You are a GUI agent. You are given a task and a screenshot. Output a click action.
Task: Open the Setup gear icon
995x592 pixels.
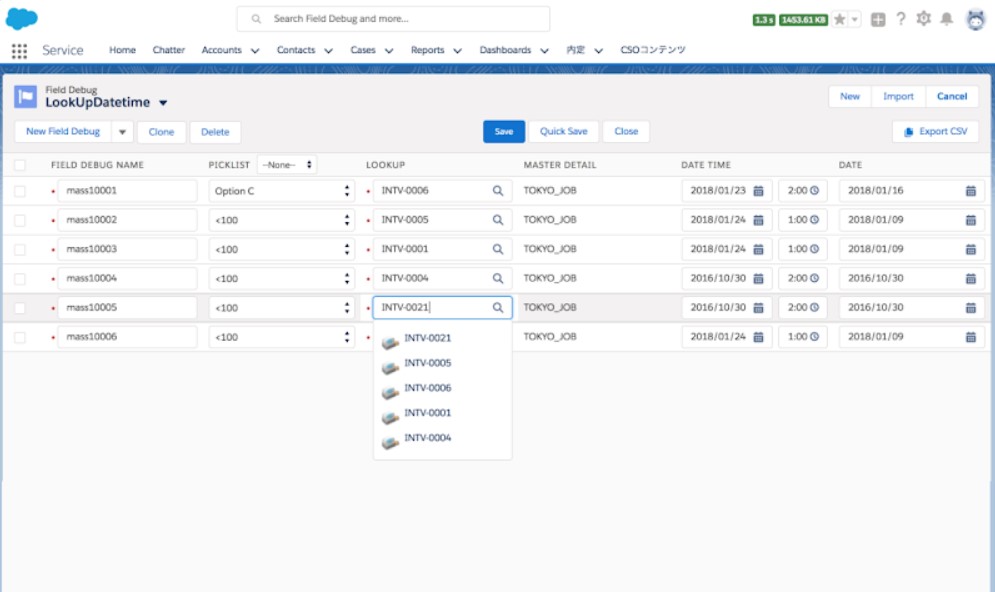click(x=923, y=19)
